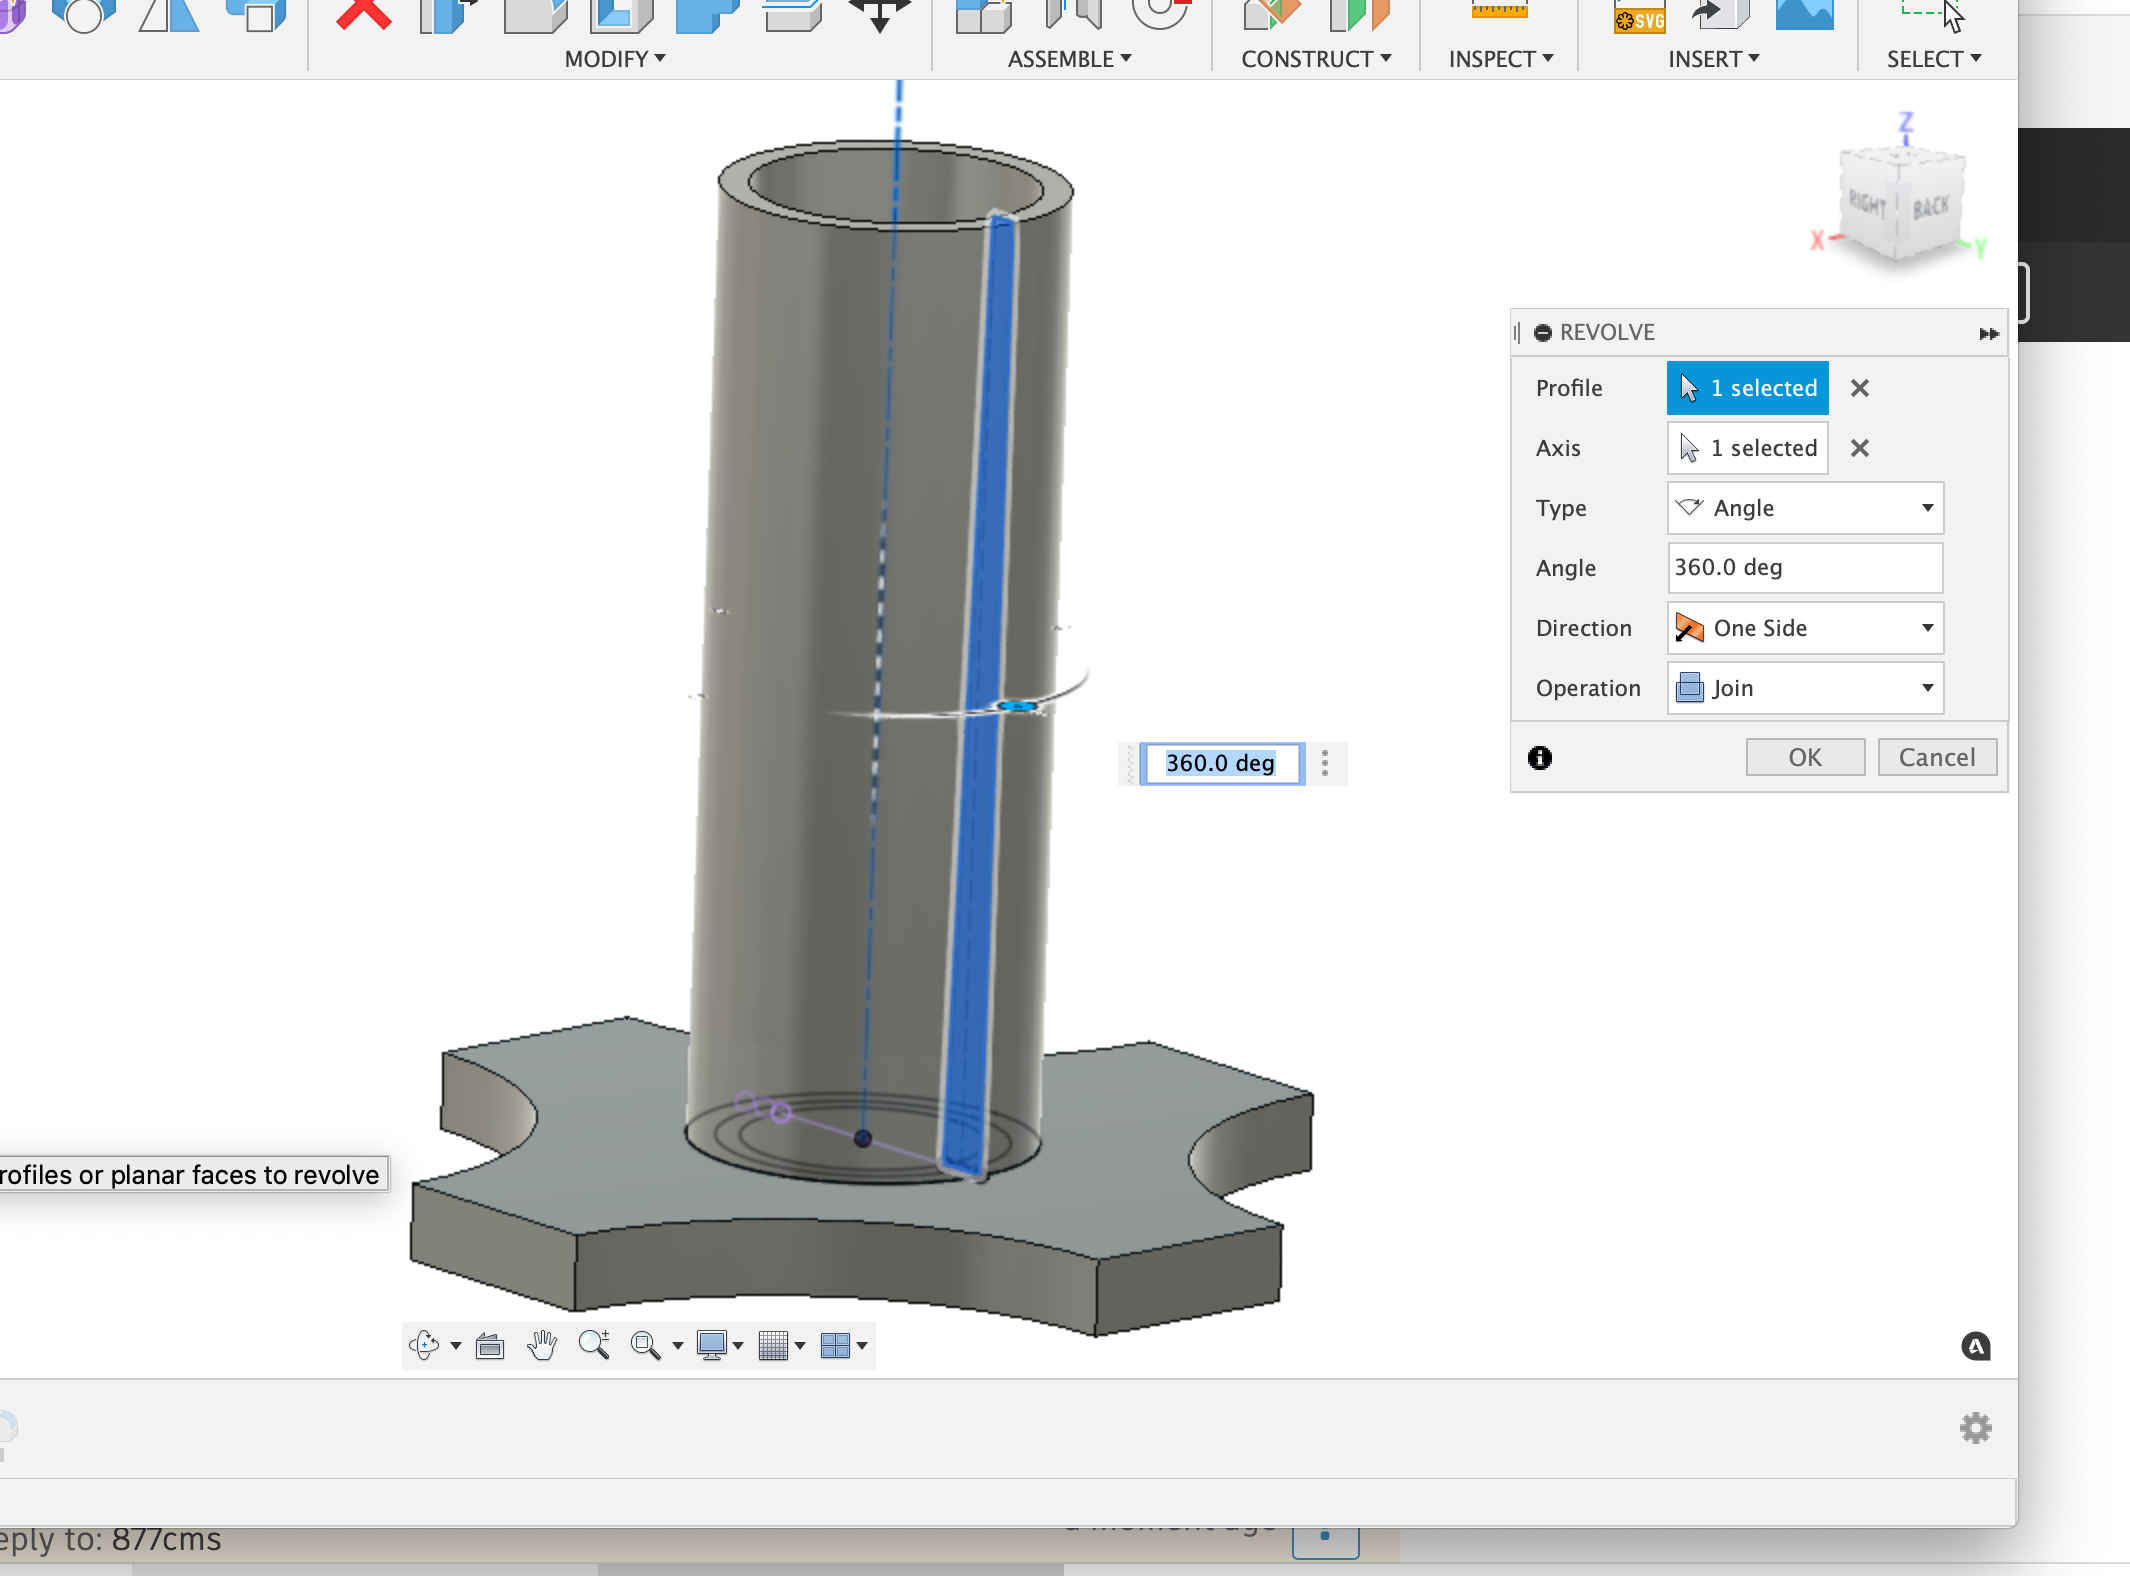Clear the selected Profile with the X
Viewport: 2130px width, 1576px height.
pos(1860,388)
